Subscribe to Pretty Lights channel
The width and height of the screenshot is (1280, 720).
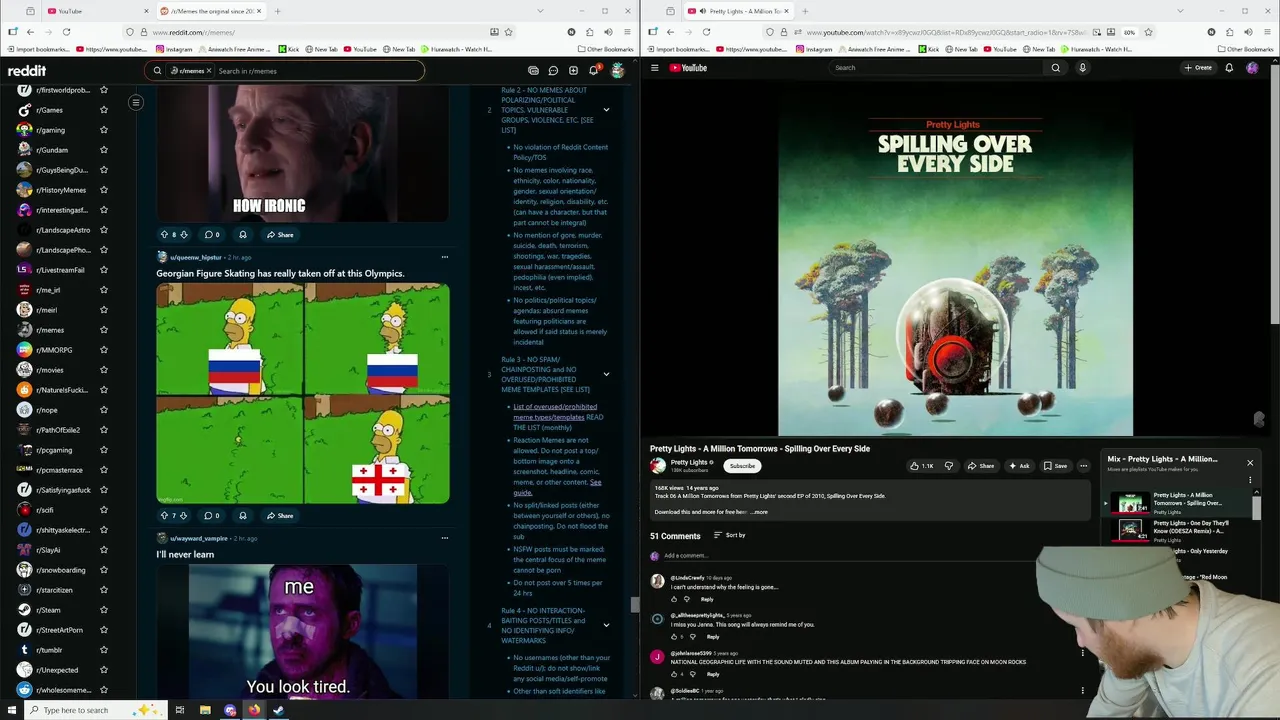point(742,466)
